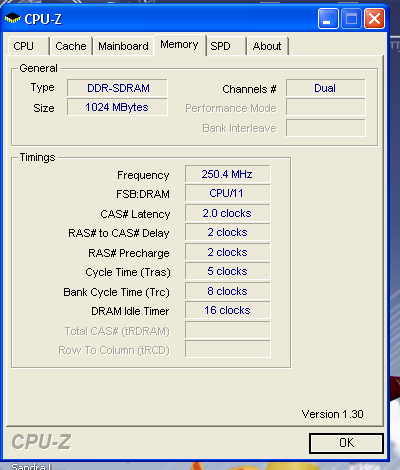This screenshot has height=470, width=400.
Task: Click the Channels # label
Action: tap(249, 89)
